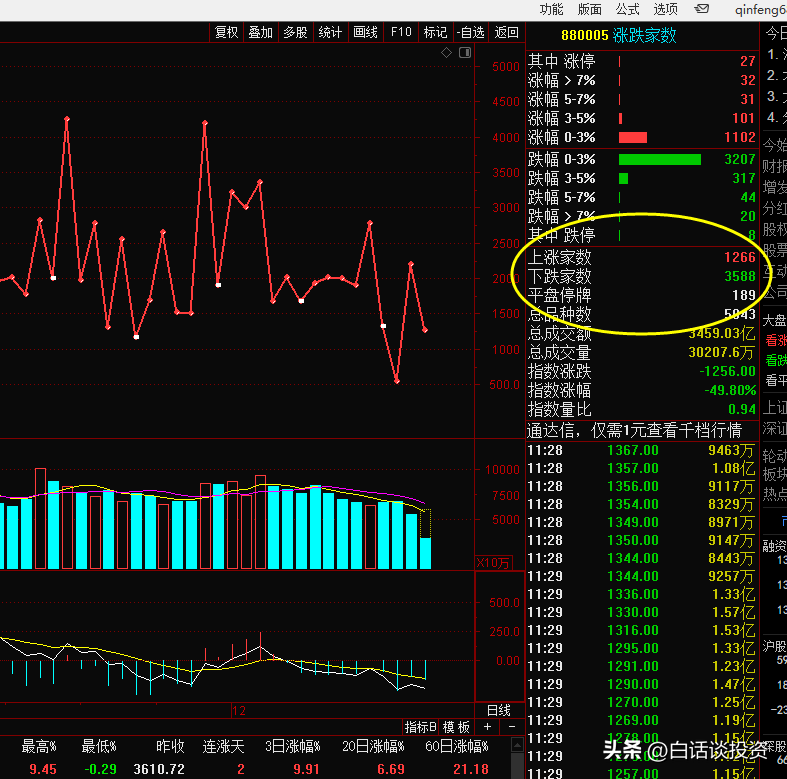This screenshot has width=787, height=779.
Task: Select the 多股 multi-stock button
Action: [296, 33]
